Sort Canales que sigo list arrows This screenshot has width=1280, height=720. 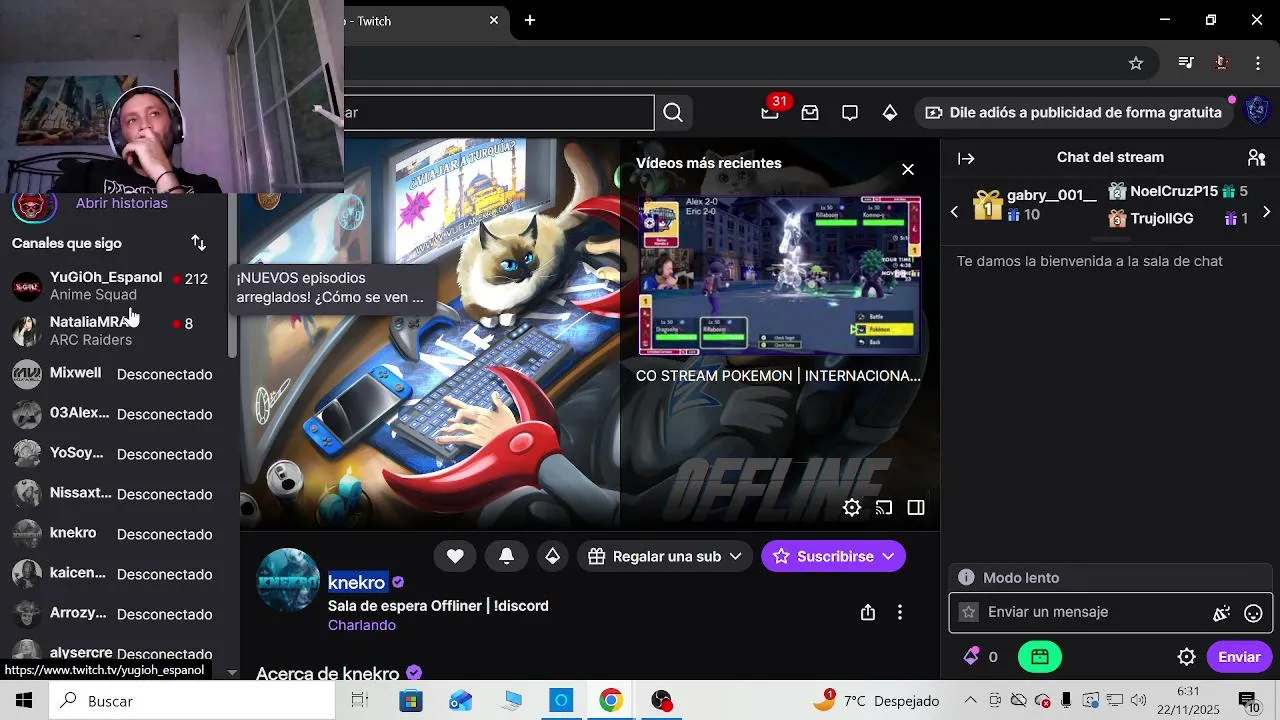[198, 243]
